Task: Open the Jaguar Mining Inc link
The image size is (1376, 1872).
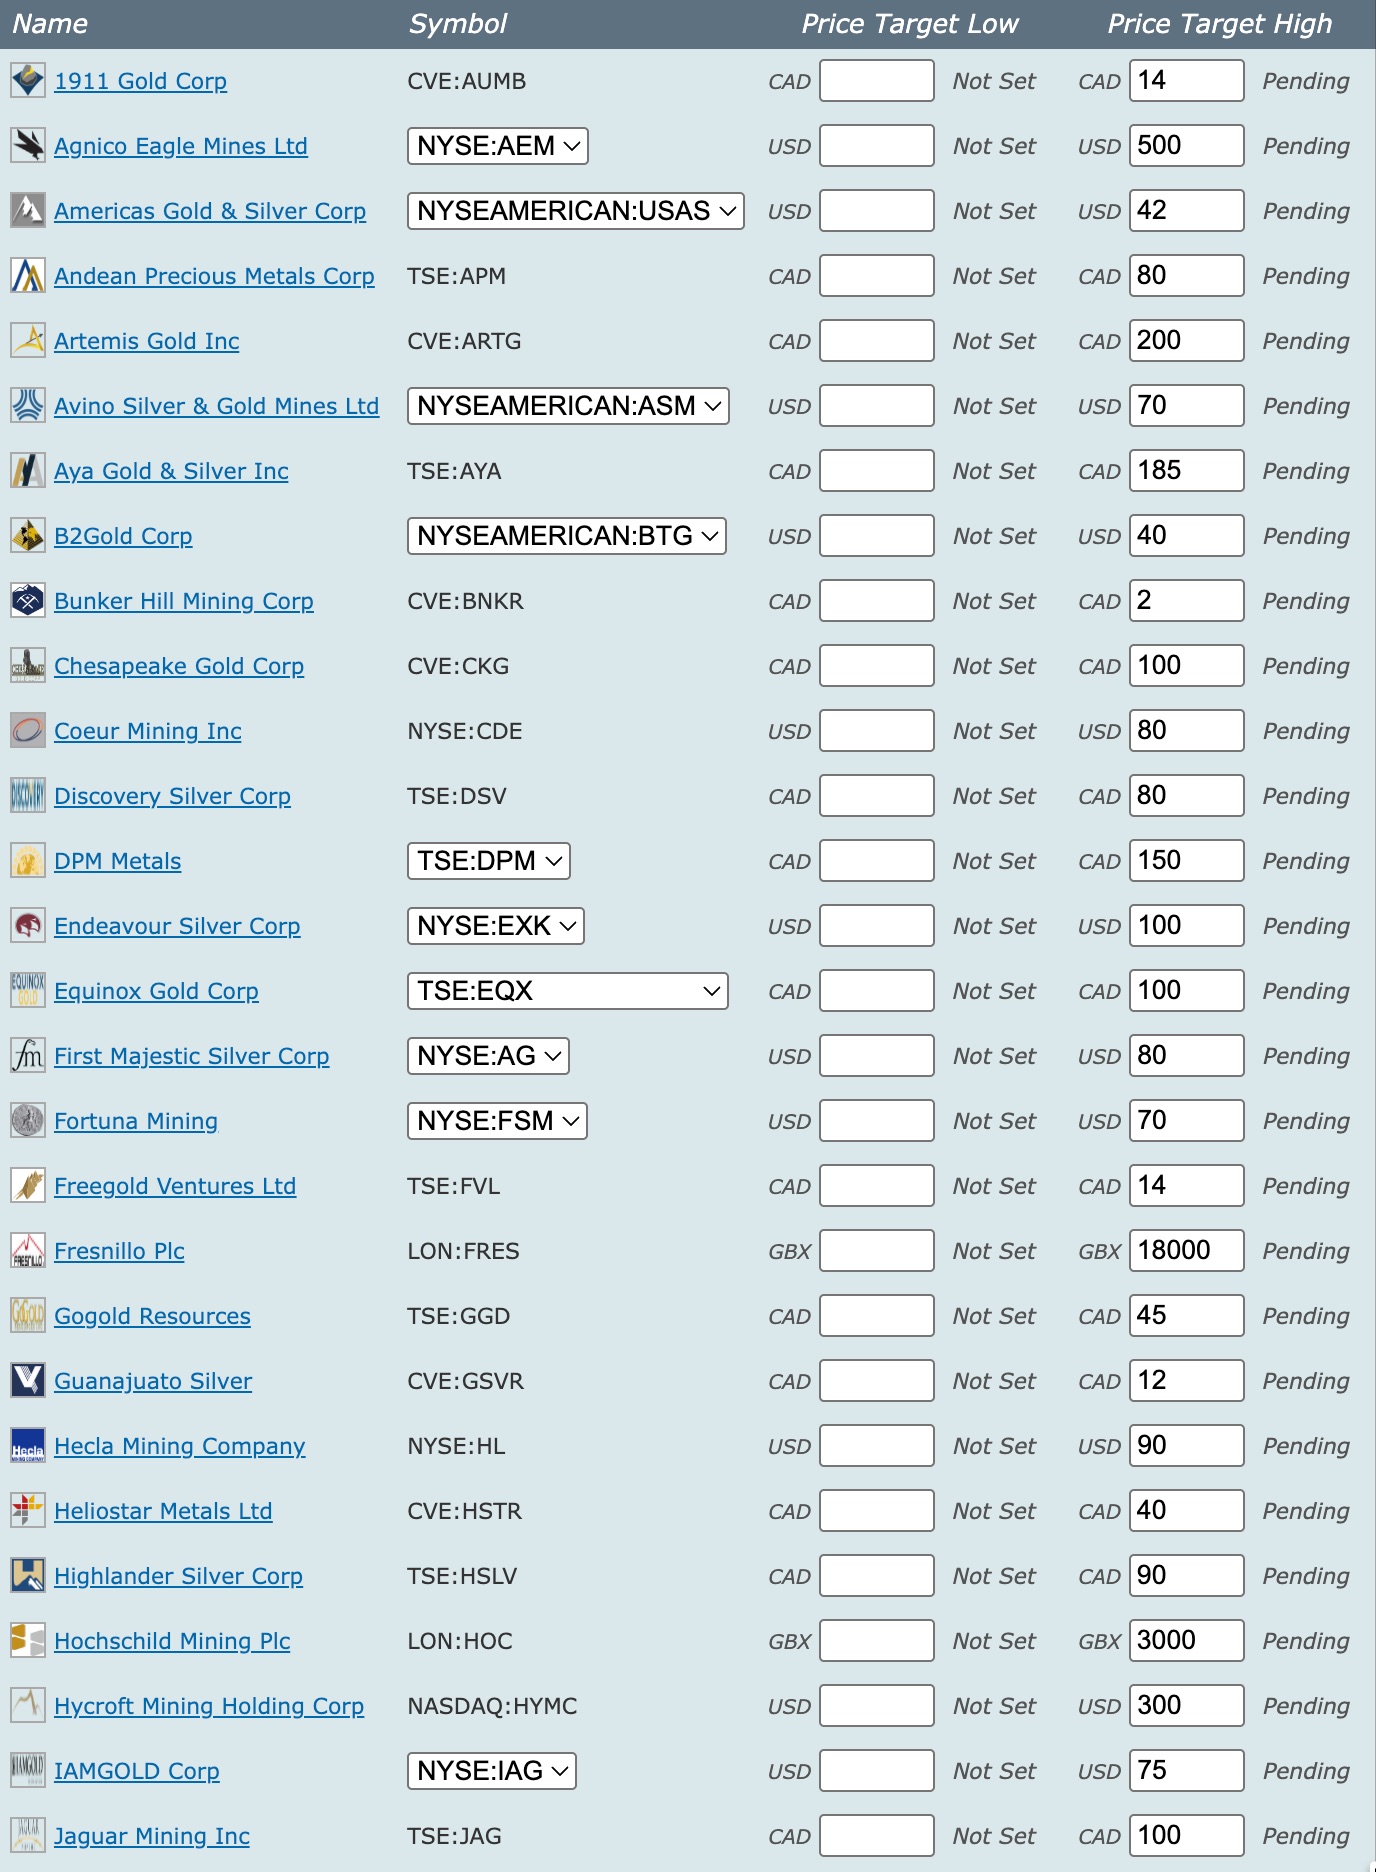Action: click(152, 1836)
